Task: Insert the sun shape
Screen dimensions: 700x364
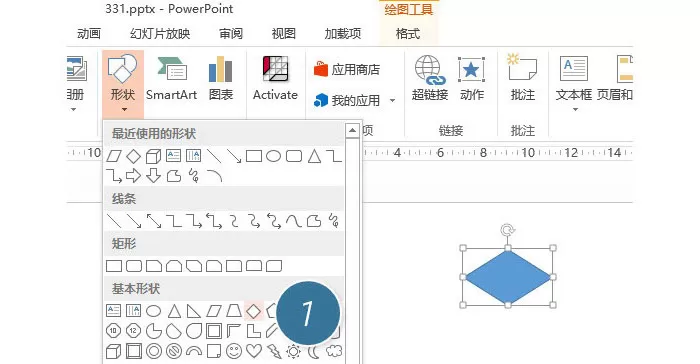Action: pyautogui.click(x=294, y=351)
